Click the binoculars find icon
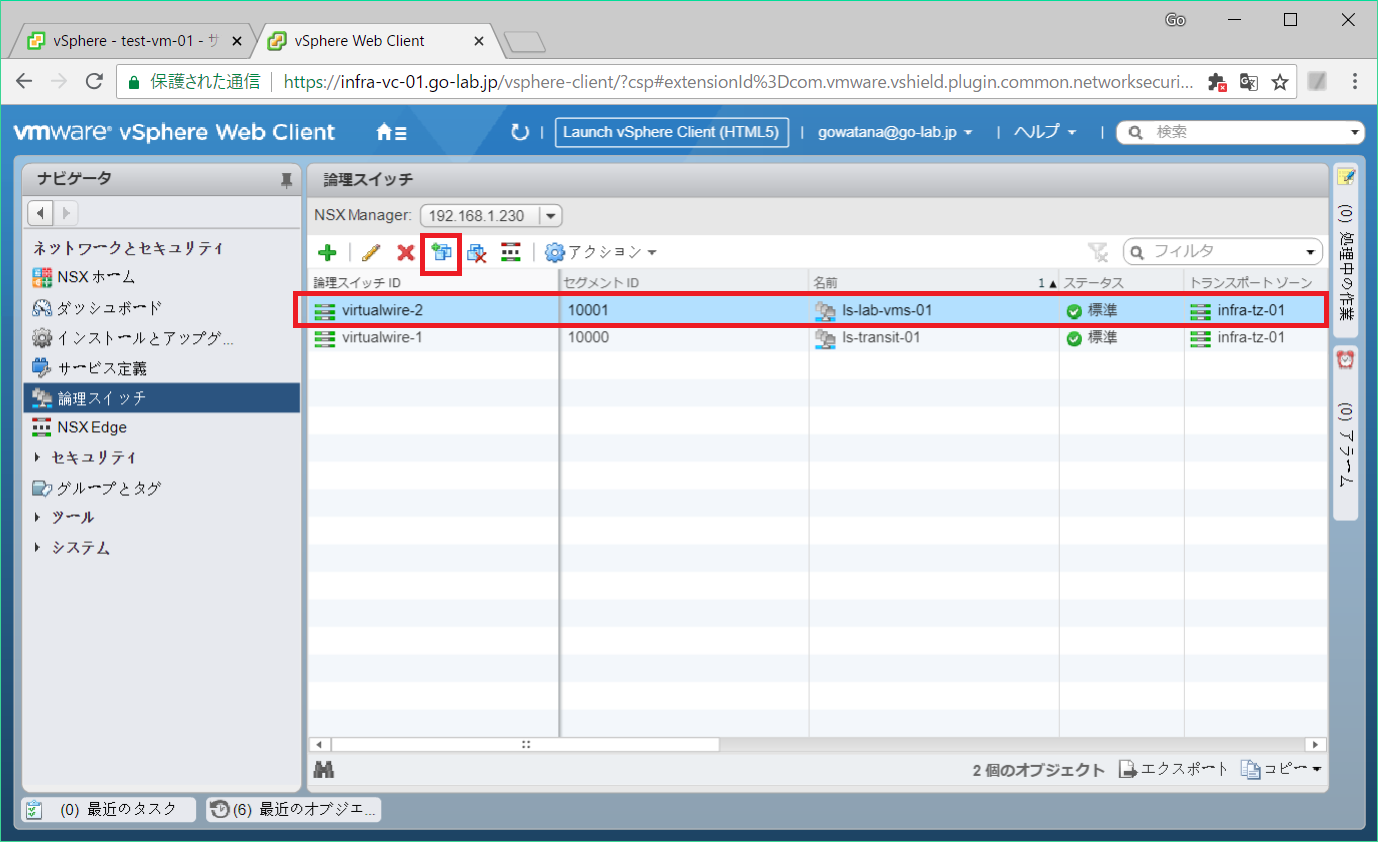 click(x=324, y=769)
